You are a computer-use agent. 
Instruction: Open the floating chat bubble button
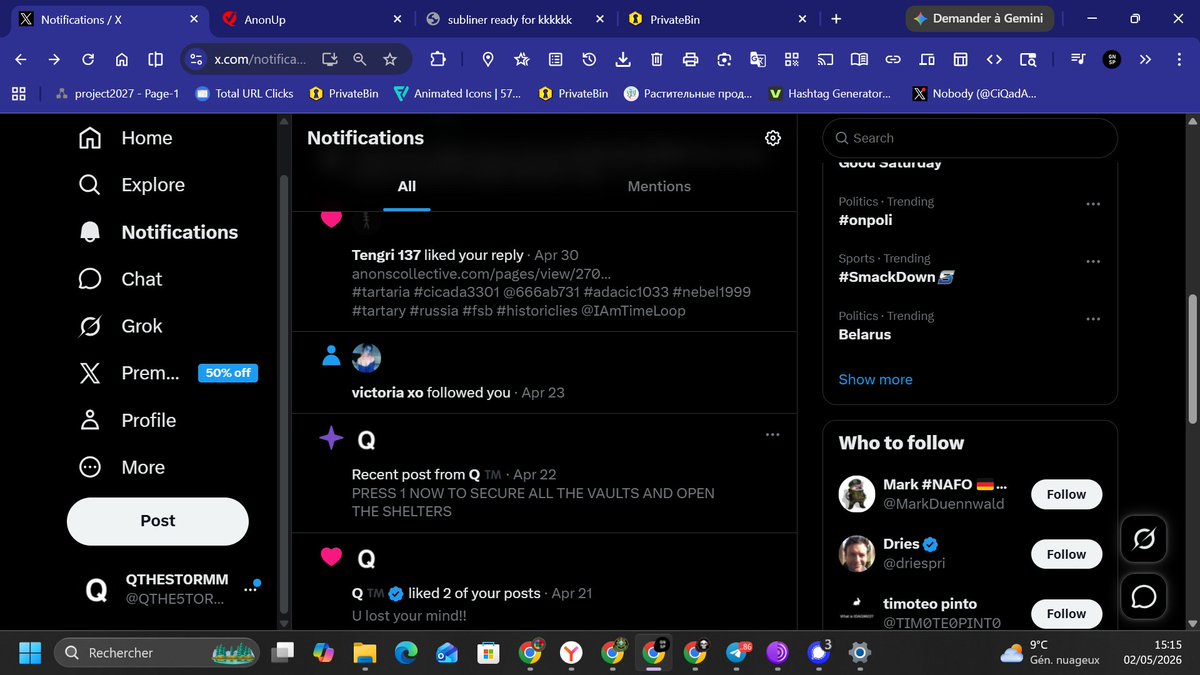(1144, 597)
